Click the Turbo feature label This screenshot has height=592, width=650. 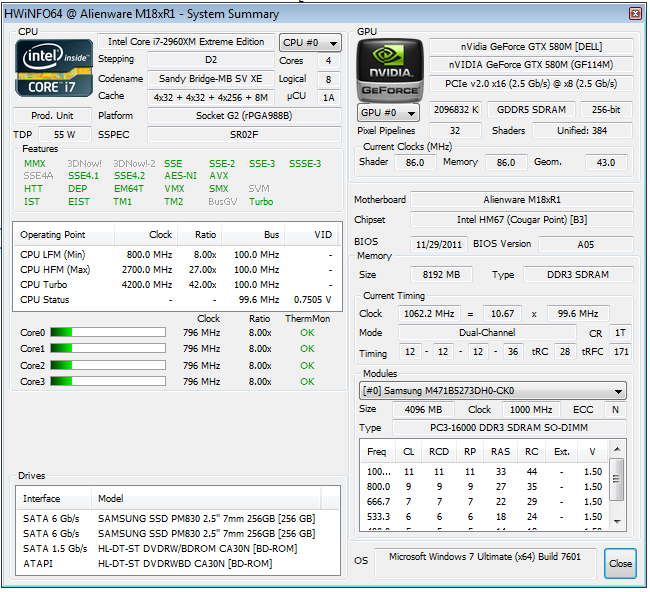(x=261, y=202)
